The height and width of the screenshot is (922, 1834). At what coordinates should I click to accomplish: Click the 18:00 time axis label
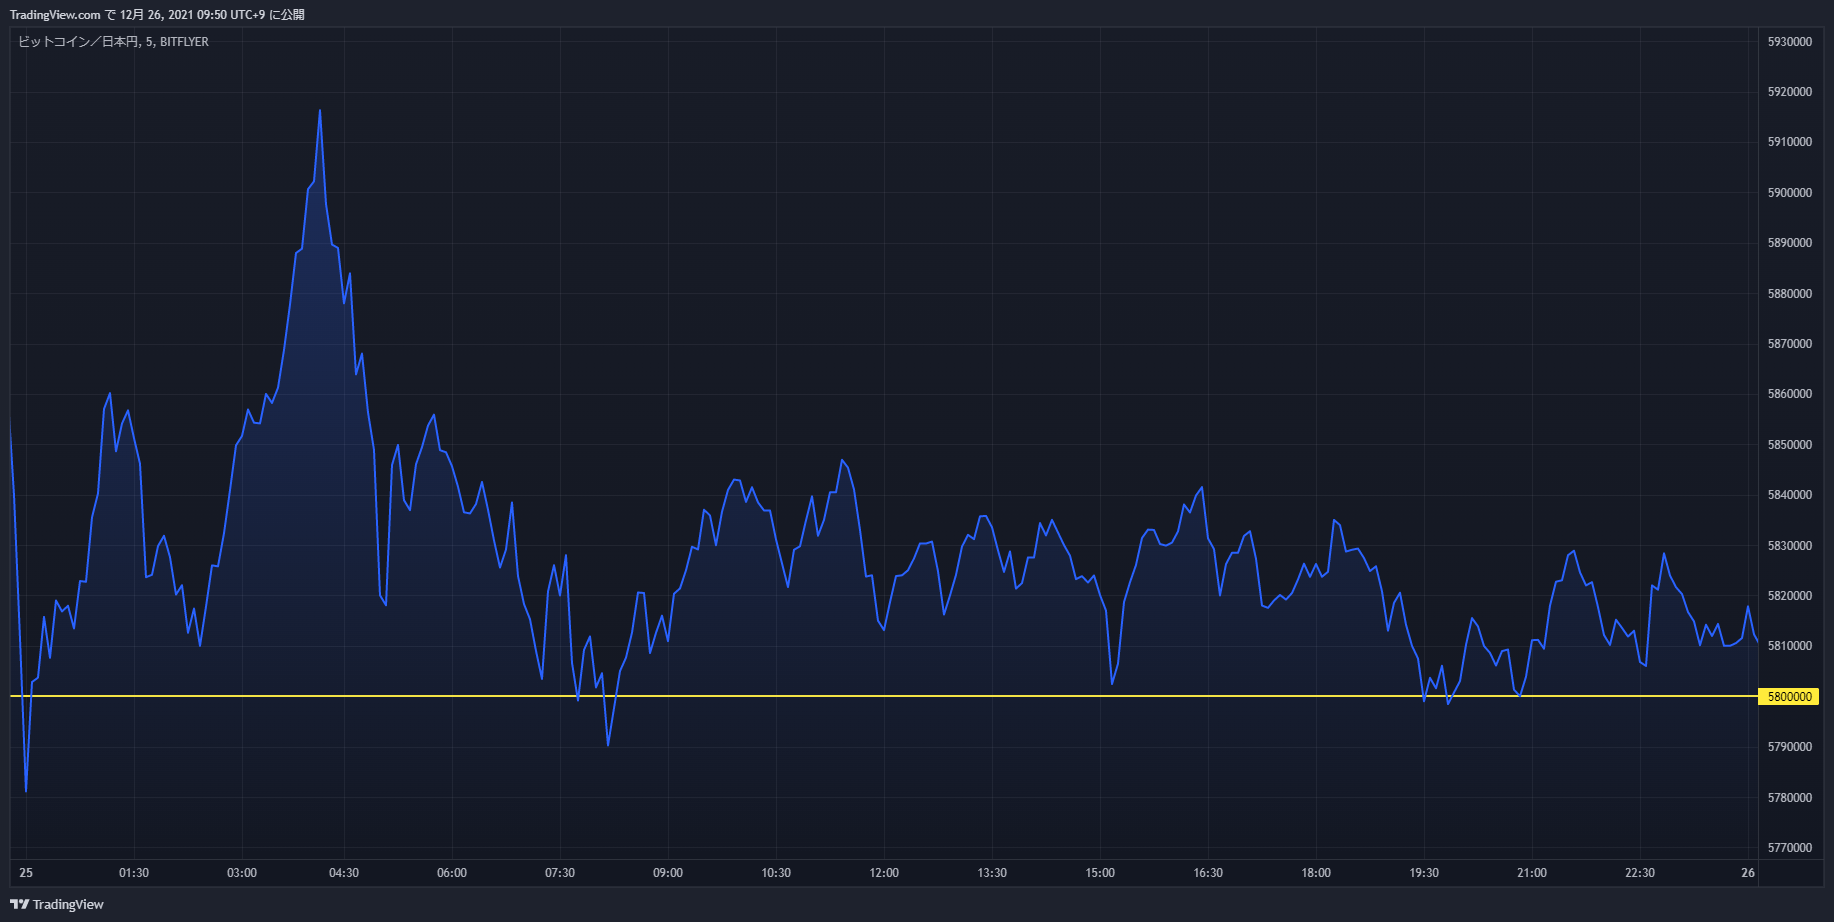pos(1316,873)
